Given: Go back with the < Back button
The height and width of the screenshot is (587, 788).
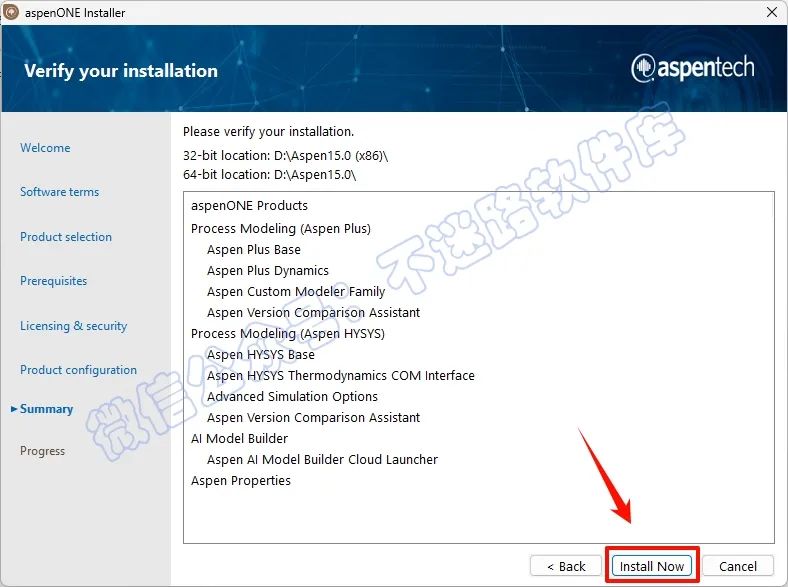Looking at the screenshot, I should [x=566, y=566].
